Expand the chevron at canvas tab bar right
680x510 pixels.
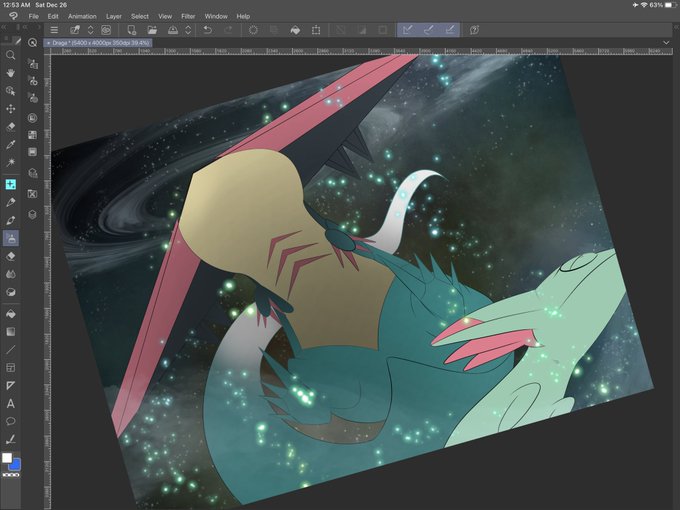click(666, 42)
